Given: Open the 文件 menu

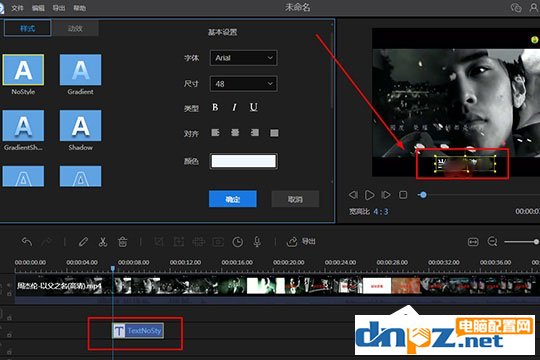Looking at the screenshot, I should (x=17, y=8).
